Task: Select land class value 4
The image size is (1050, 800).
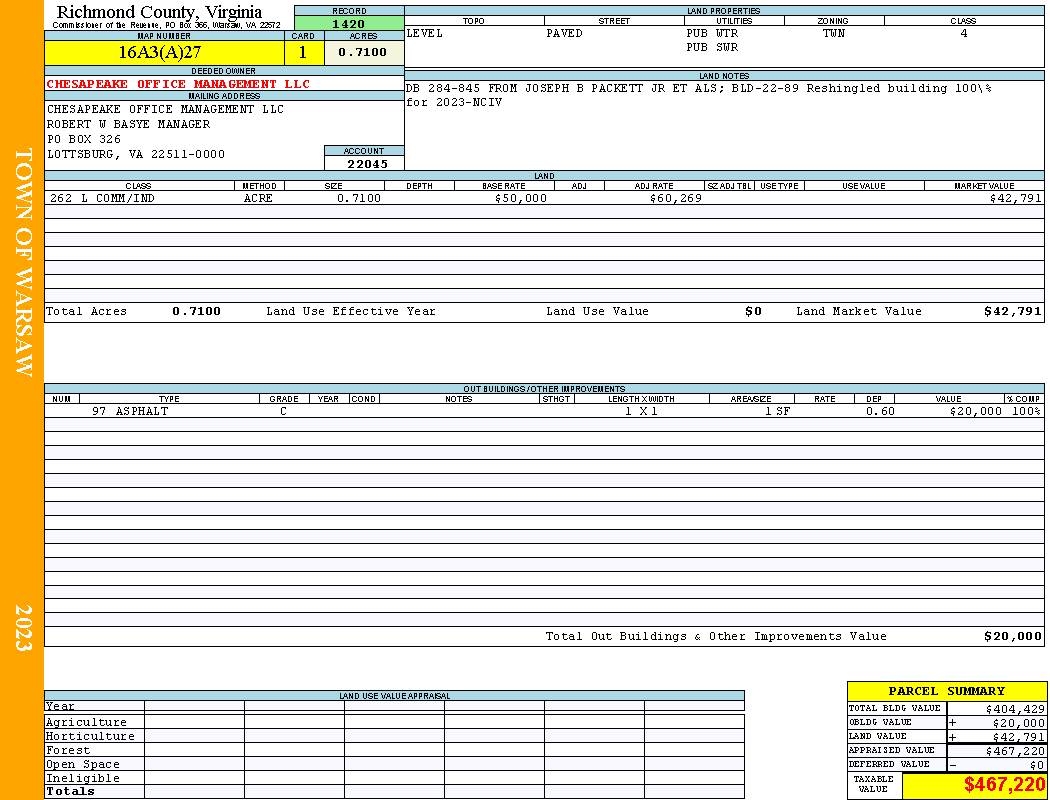Action: pos(964,33)
